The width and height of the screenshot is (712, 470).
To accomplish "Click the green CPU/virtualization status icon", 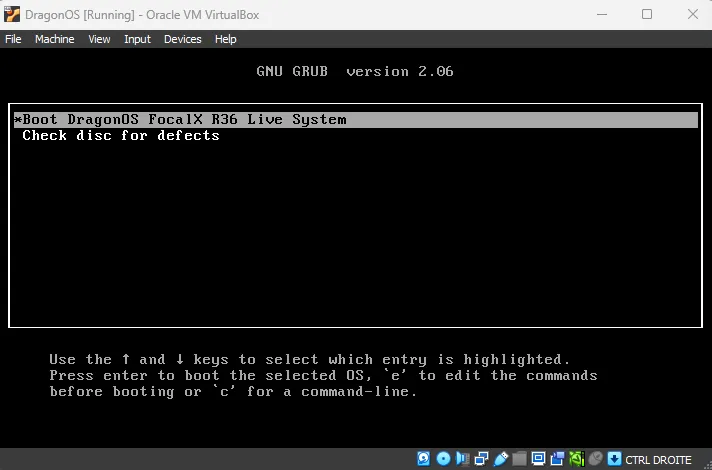I will click(577, 459).
